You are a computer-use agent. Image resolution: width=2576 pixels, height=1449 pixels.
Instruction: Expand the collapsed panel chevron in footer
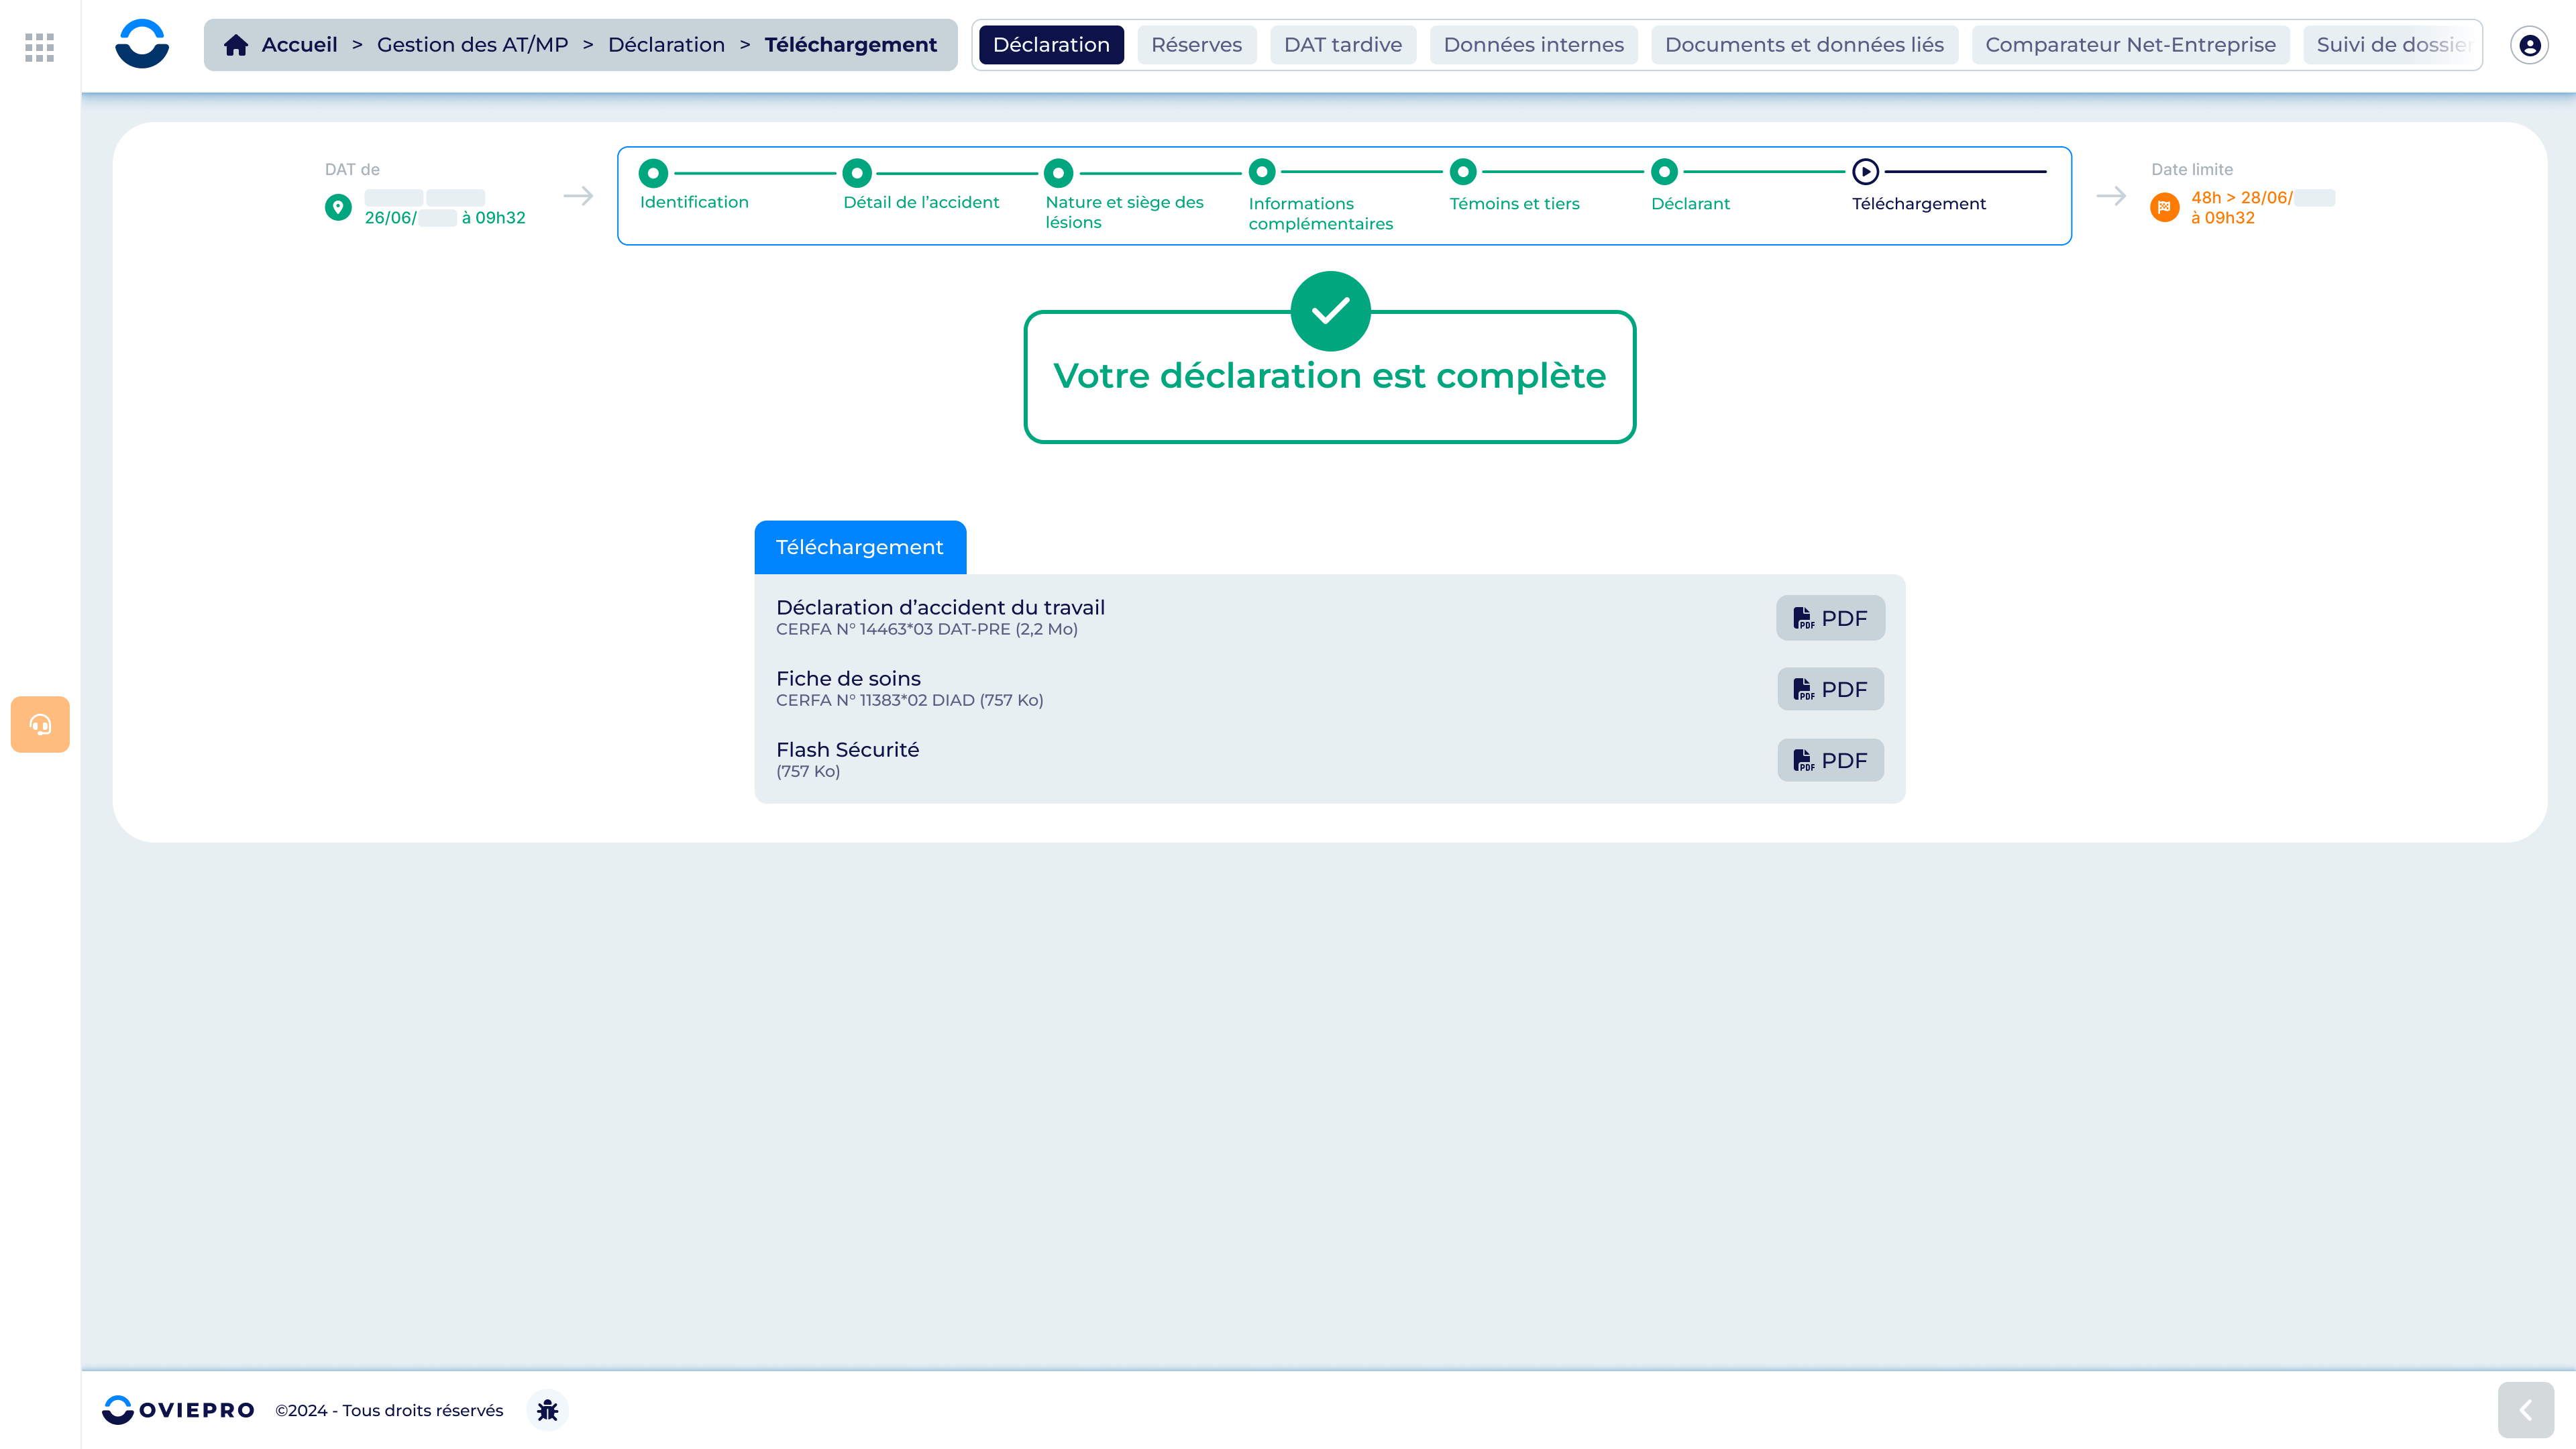(x=2525, y=1410)
